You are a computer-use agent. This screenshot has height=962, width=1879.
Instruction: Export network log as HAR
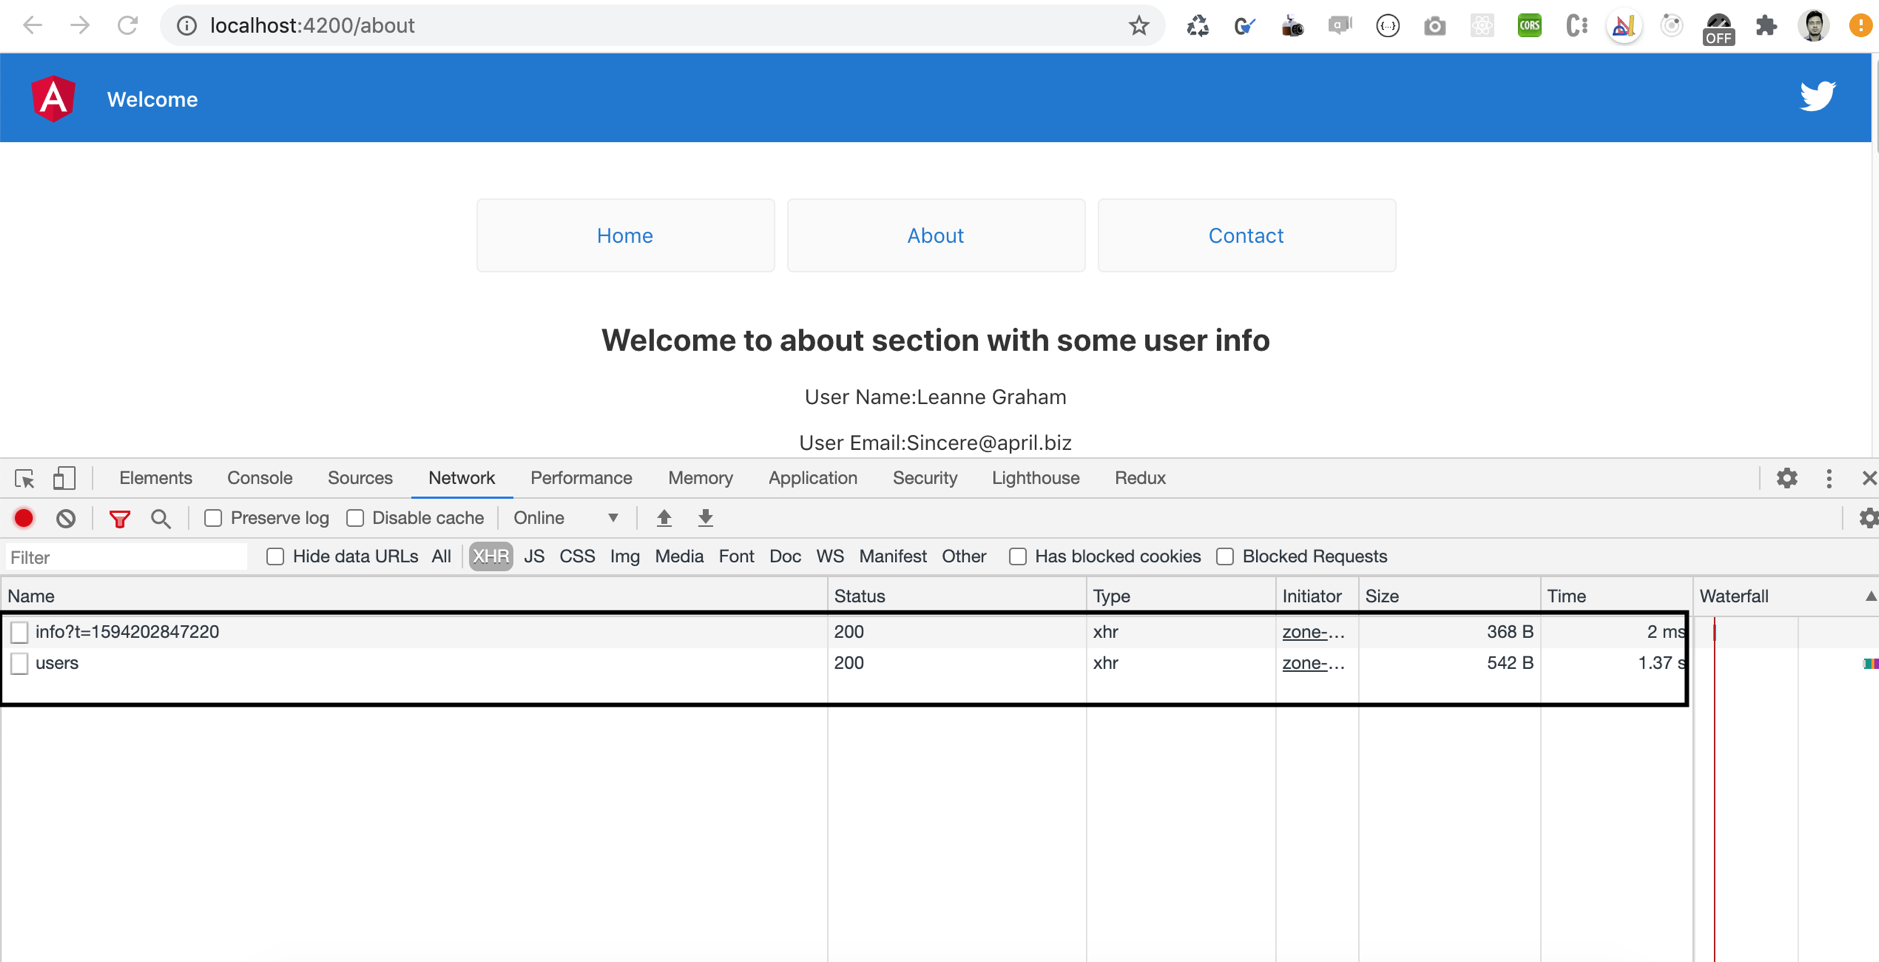coord(705,518)
